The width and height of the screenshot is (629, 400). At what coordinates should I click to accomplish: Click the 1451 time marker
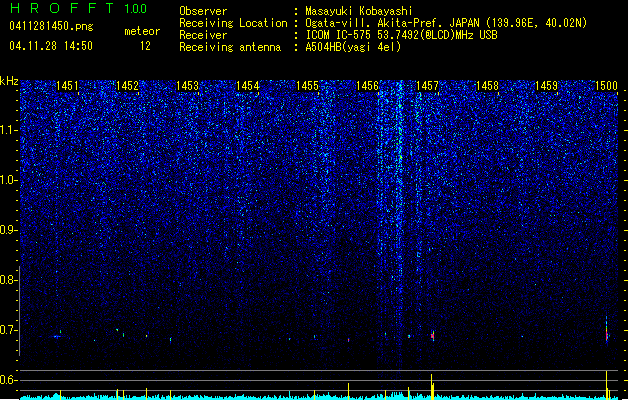click(x=67, y=86)
